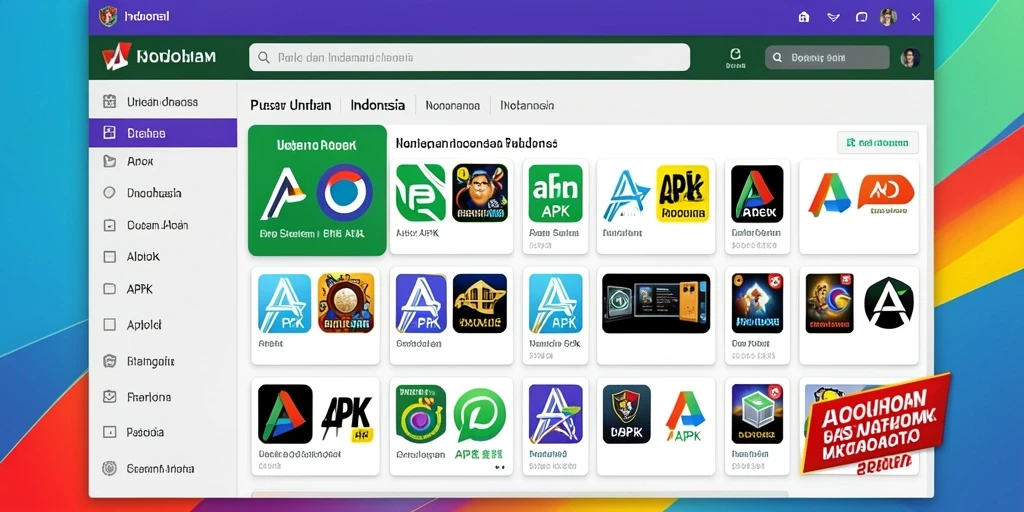Open the green afin APK app icon

tap(555, 193)
